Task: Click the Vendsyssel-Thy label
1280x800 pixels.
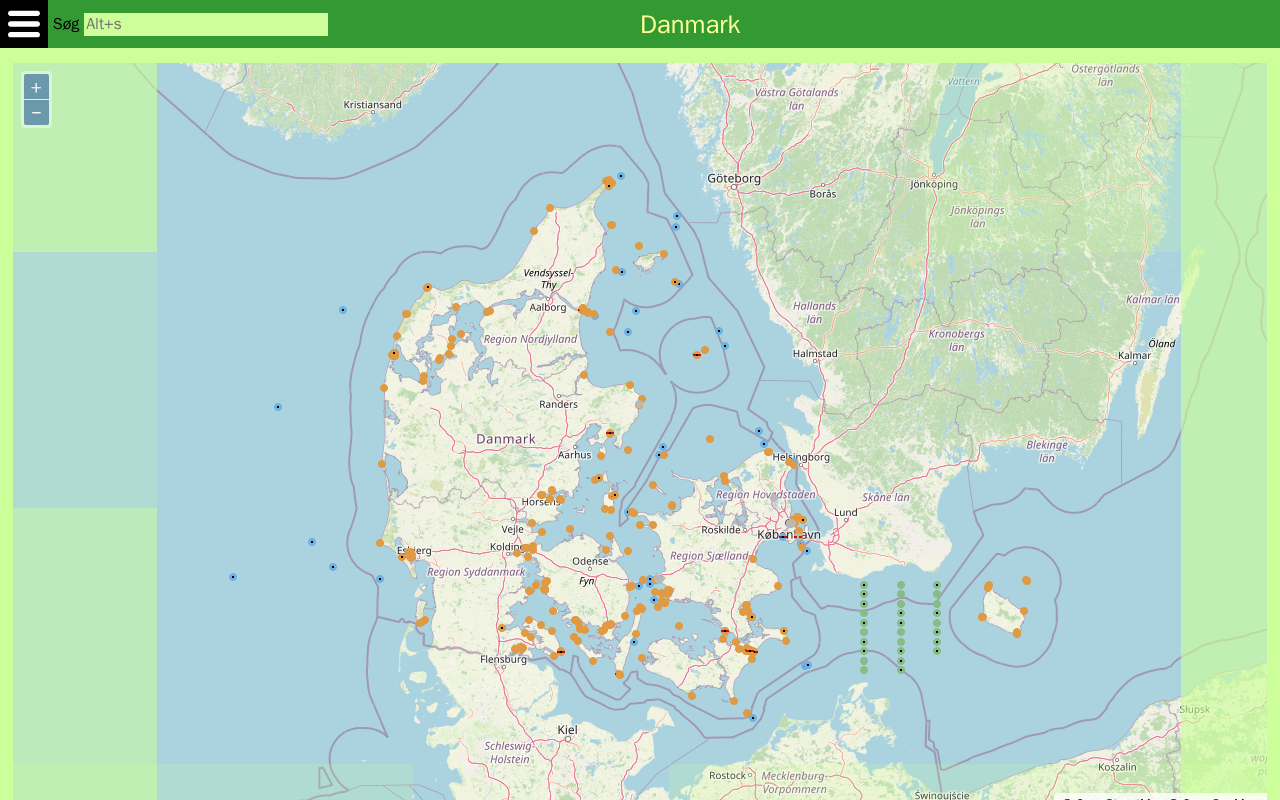Action: point(550,278)
